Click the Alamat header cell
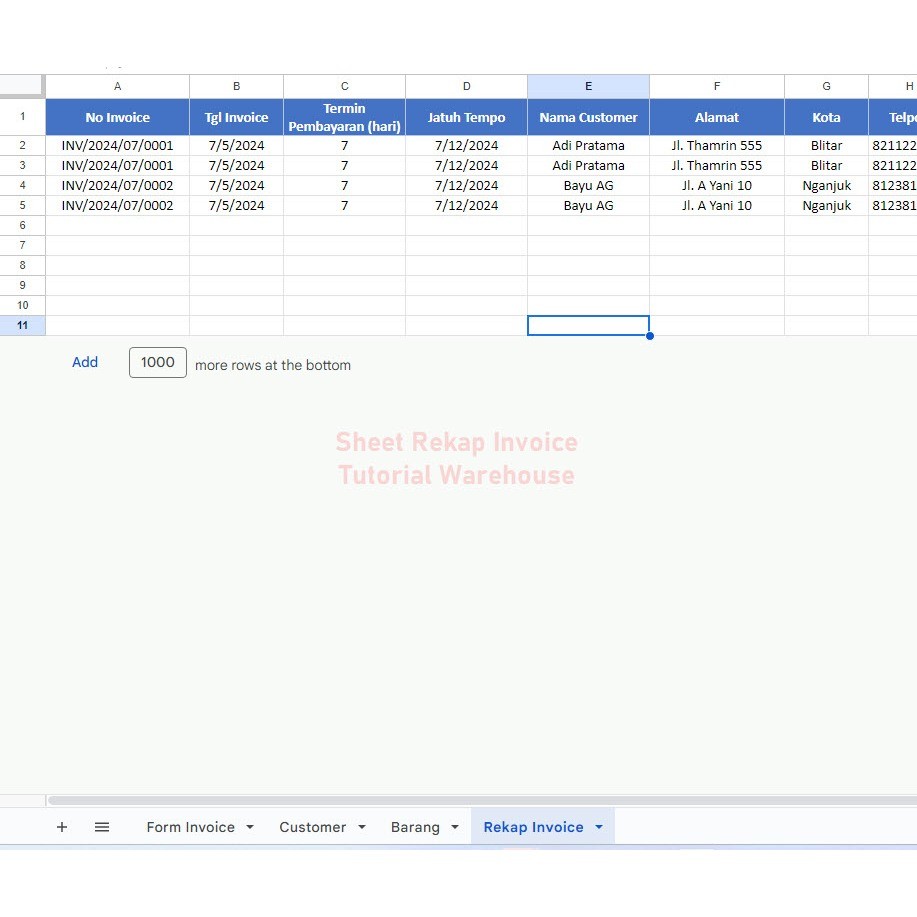 point(717,117)
